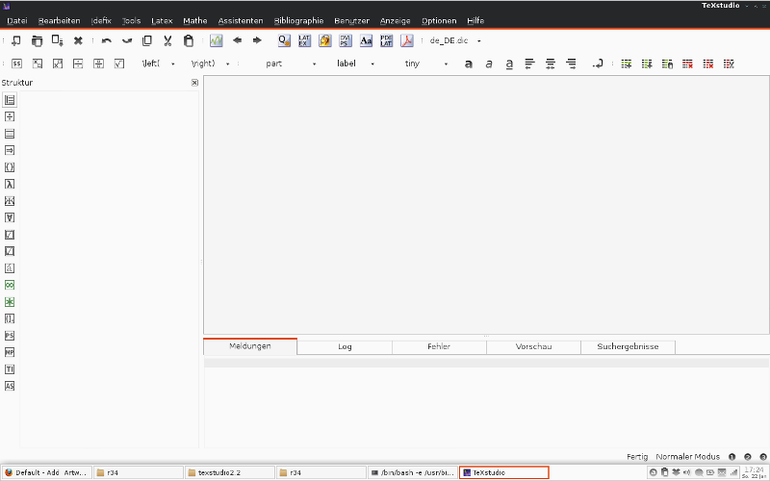
Task: Open the Datei menu
Action: [17, 21]
